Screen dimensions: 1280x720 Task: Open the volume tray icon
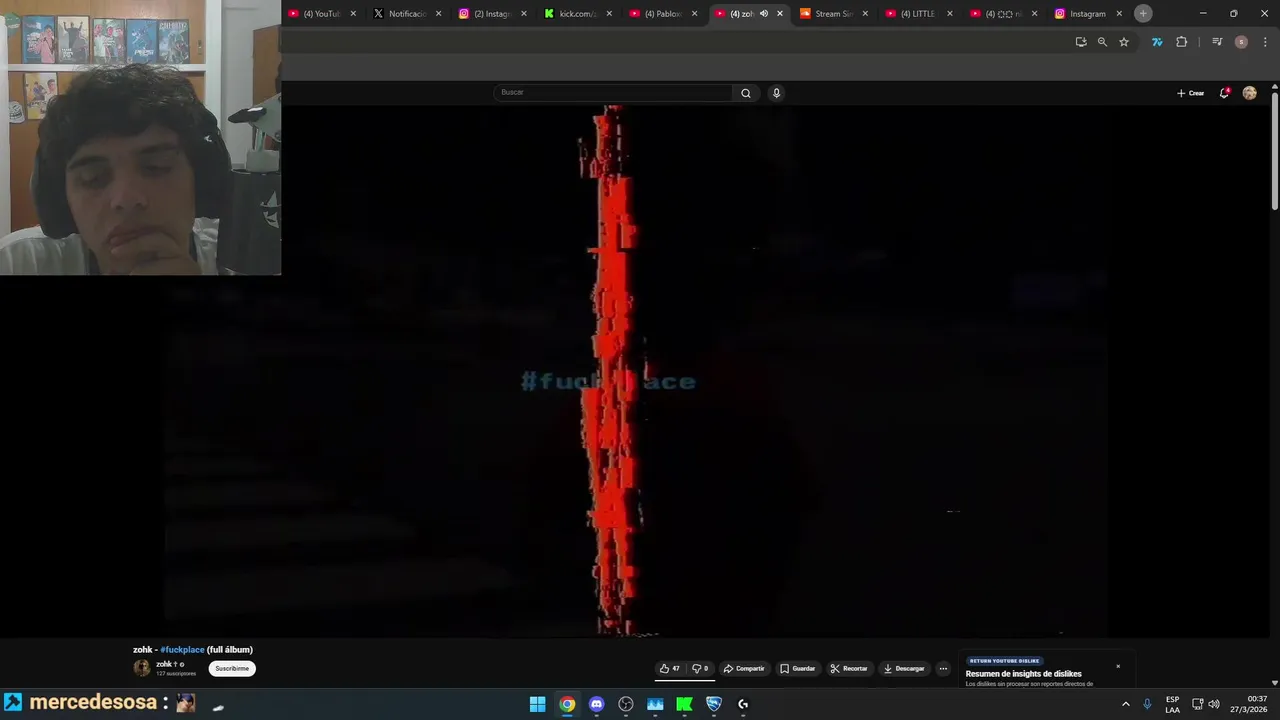coord(1214,704)
